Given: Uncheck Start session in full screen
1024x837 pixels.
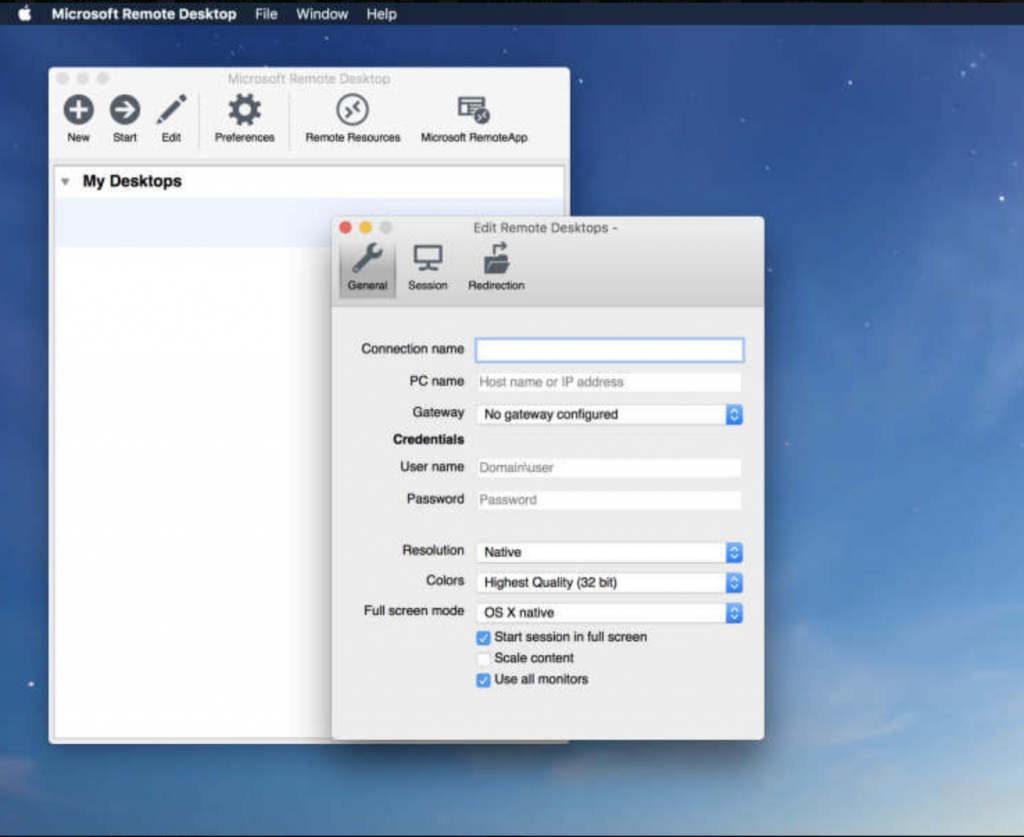Looking at the screenshot, I should pos(484,638).
